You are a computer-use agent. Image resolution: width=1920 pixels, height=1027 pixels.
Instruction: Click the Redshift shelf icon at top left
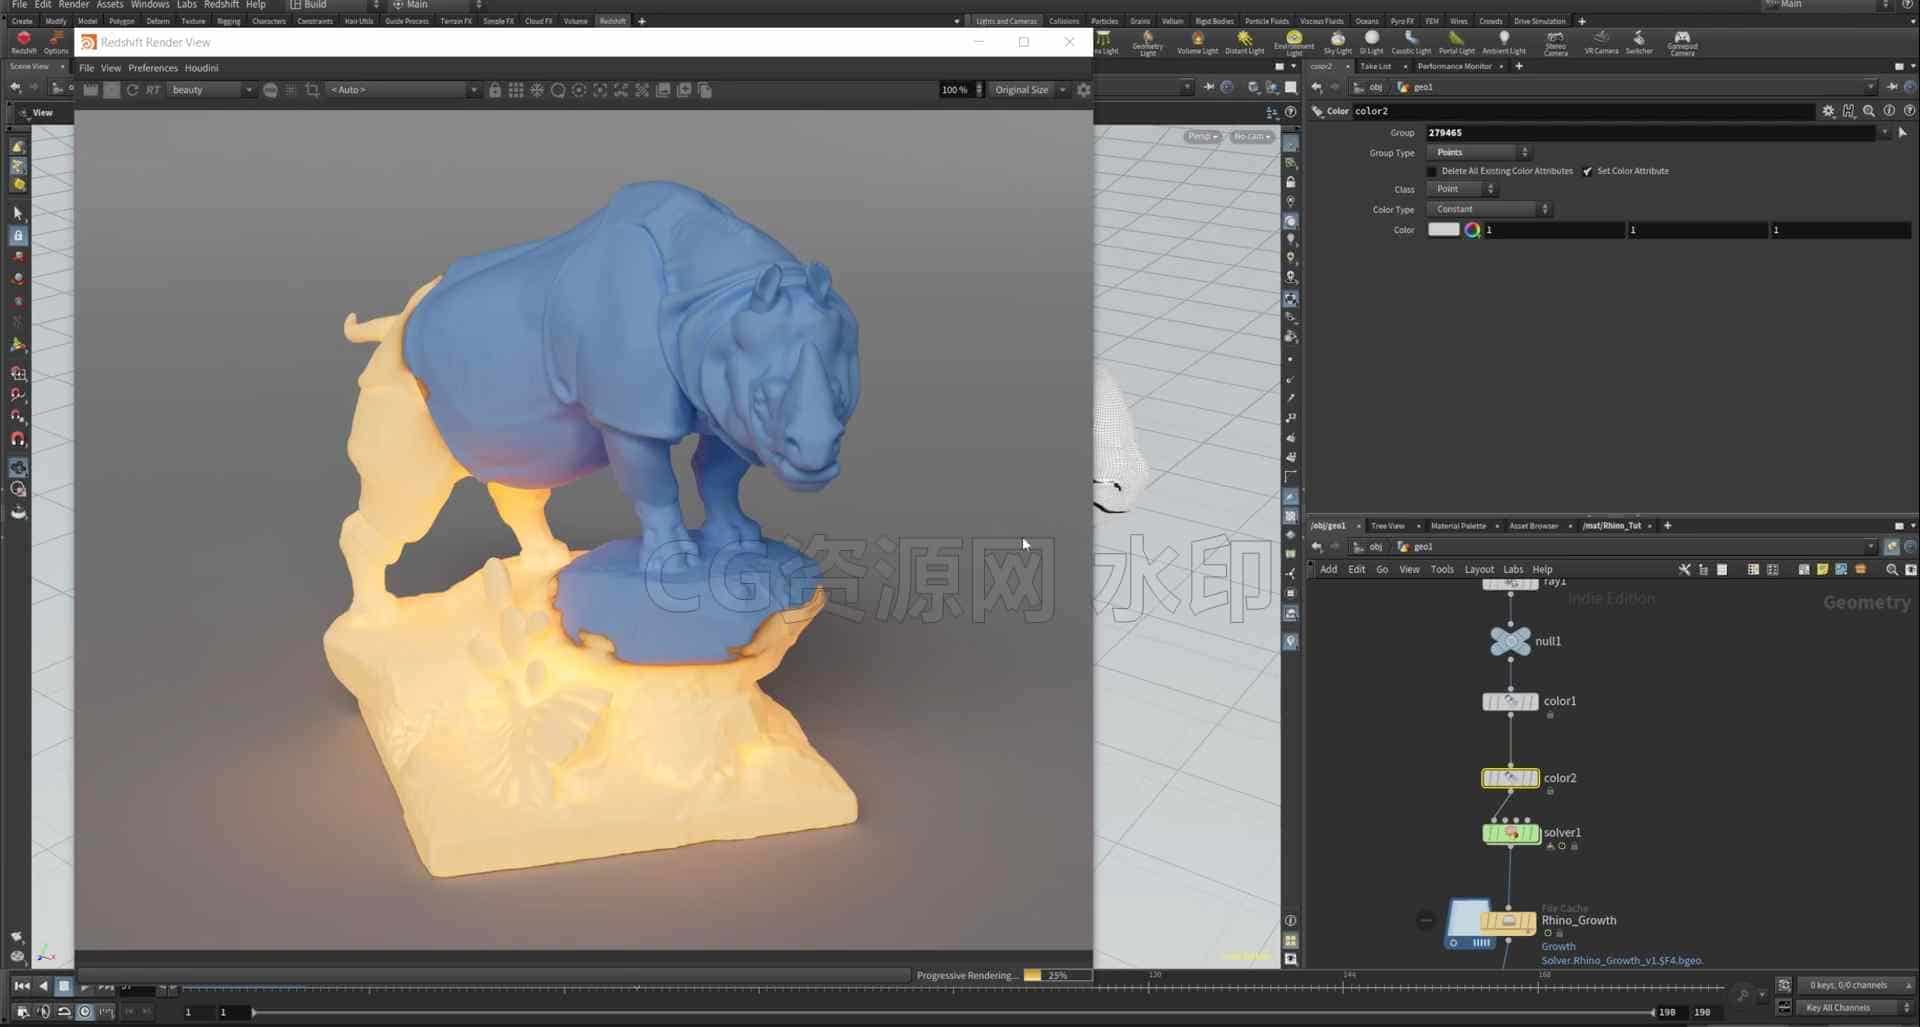(24, 42)
